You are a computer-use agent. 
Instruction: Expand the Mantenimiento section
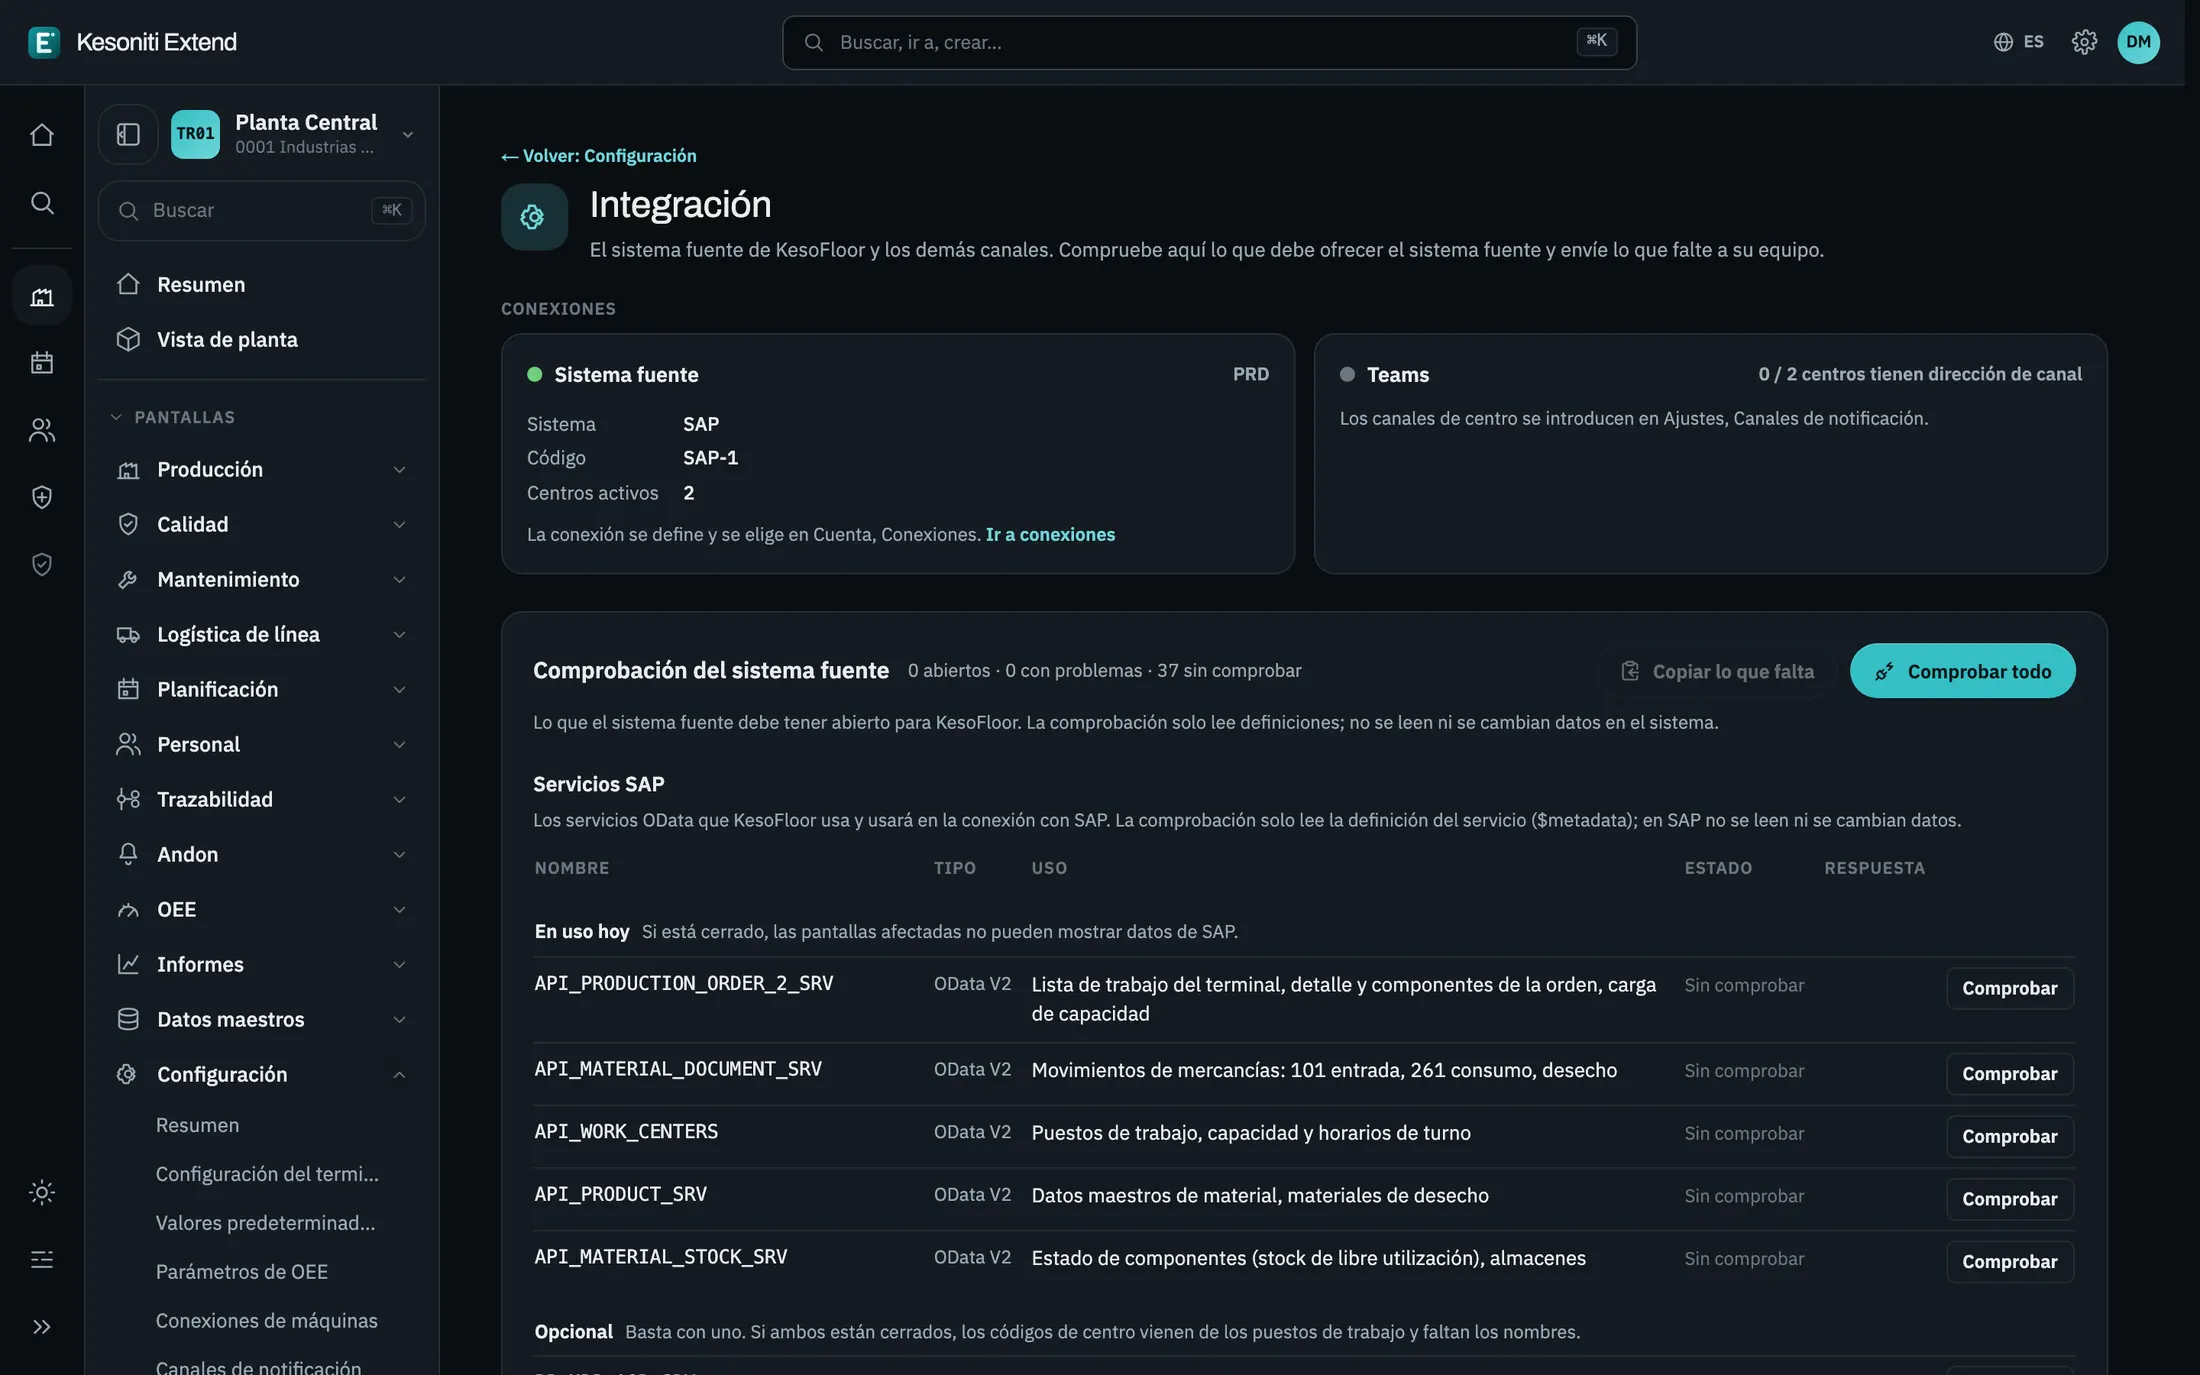point(262,580)
